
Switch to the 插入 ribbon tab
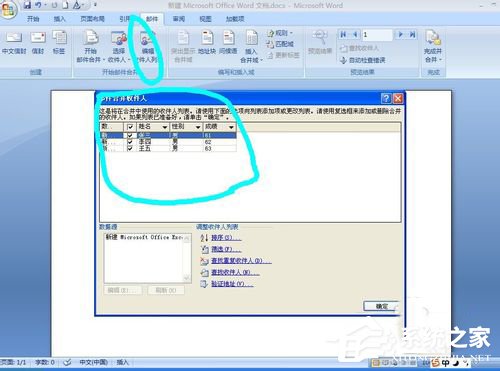pyautogui.click(x=60, y=19)
